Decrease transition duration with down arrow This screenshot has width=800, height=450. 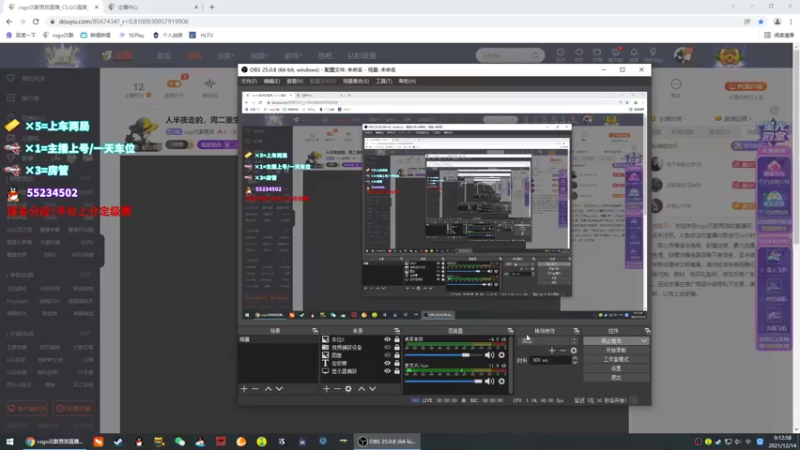pos(575,362)
